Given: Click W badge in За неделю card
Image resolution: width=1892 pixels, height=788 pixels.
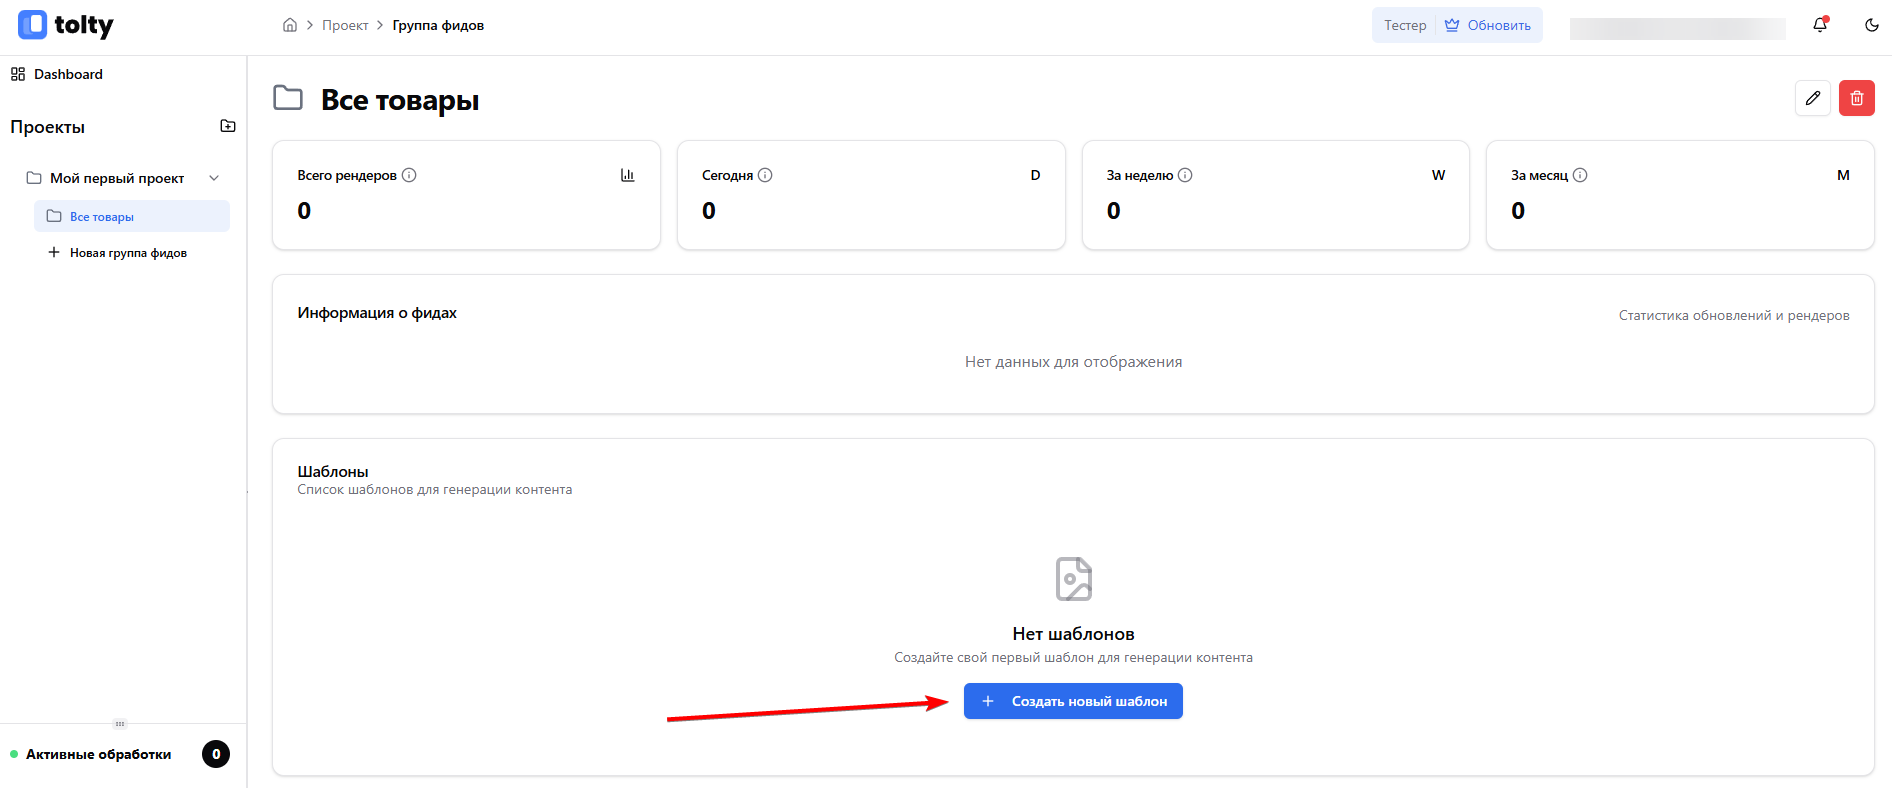Looking at the screenshot, I should 1438,175.
